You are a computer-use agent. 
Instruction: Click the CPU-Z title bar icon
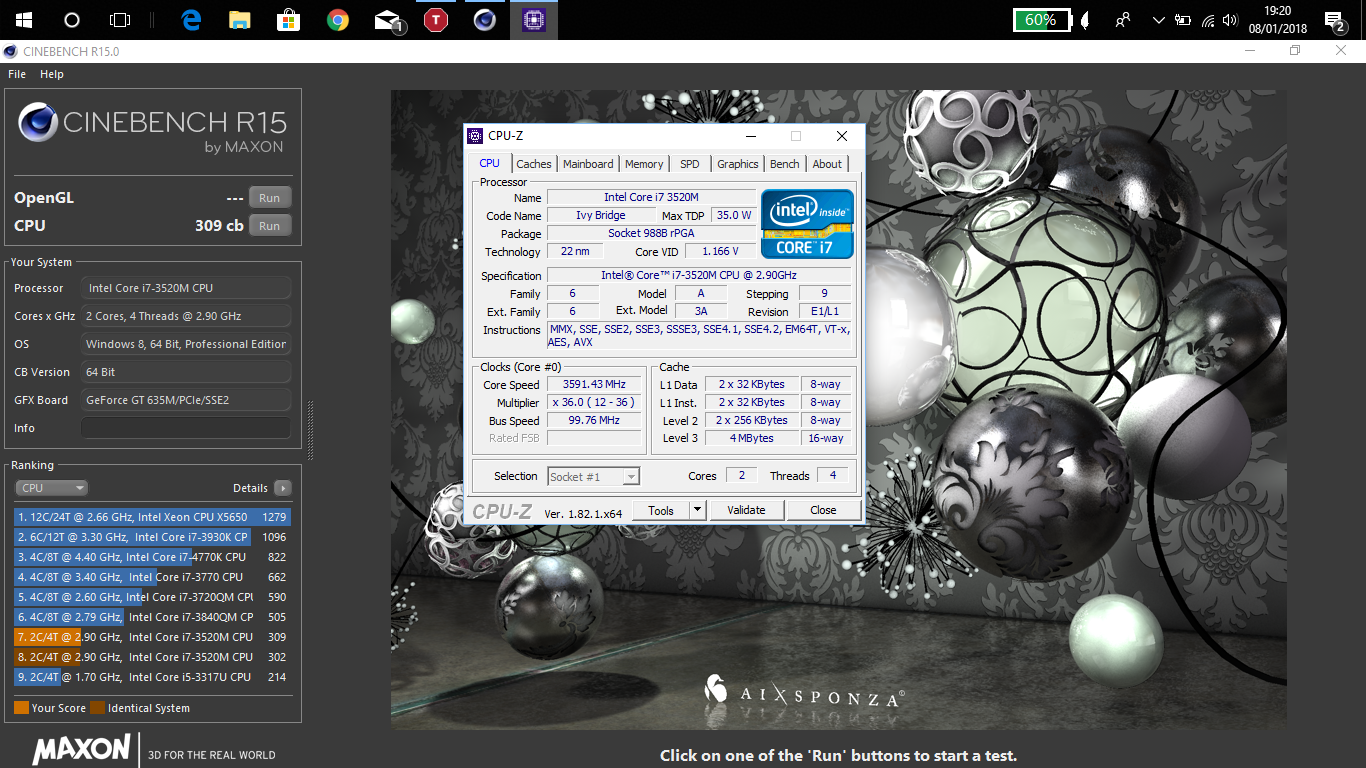click(x=476, y=136)
